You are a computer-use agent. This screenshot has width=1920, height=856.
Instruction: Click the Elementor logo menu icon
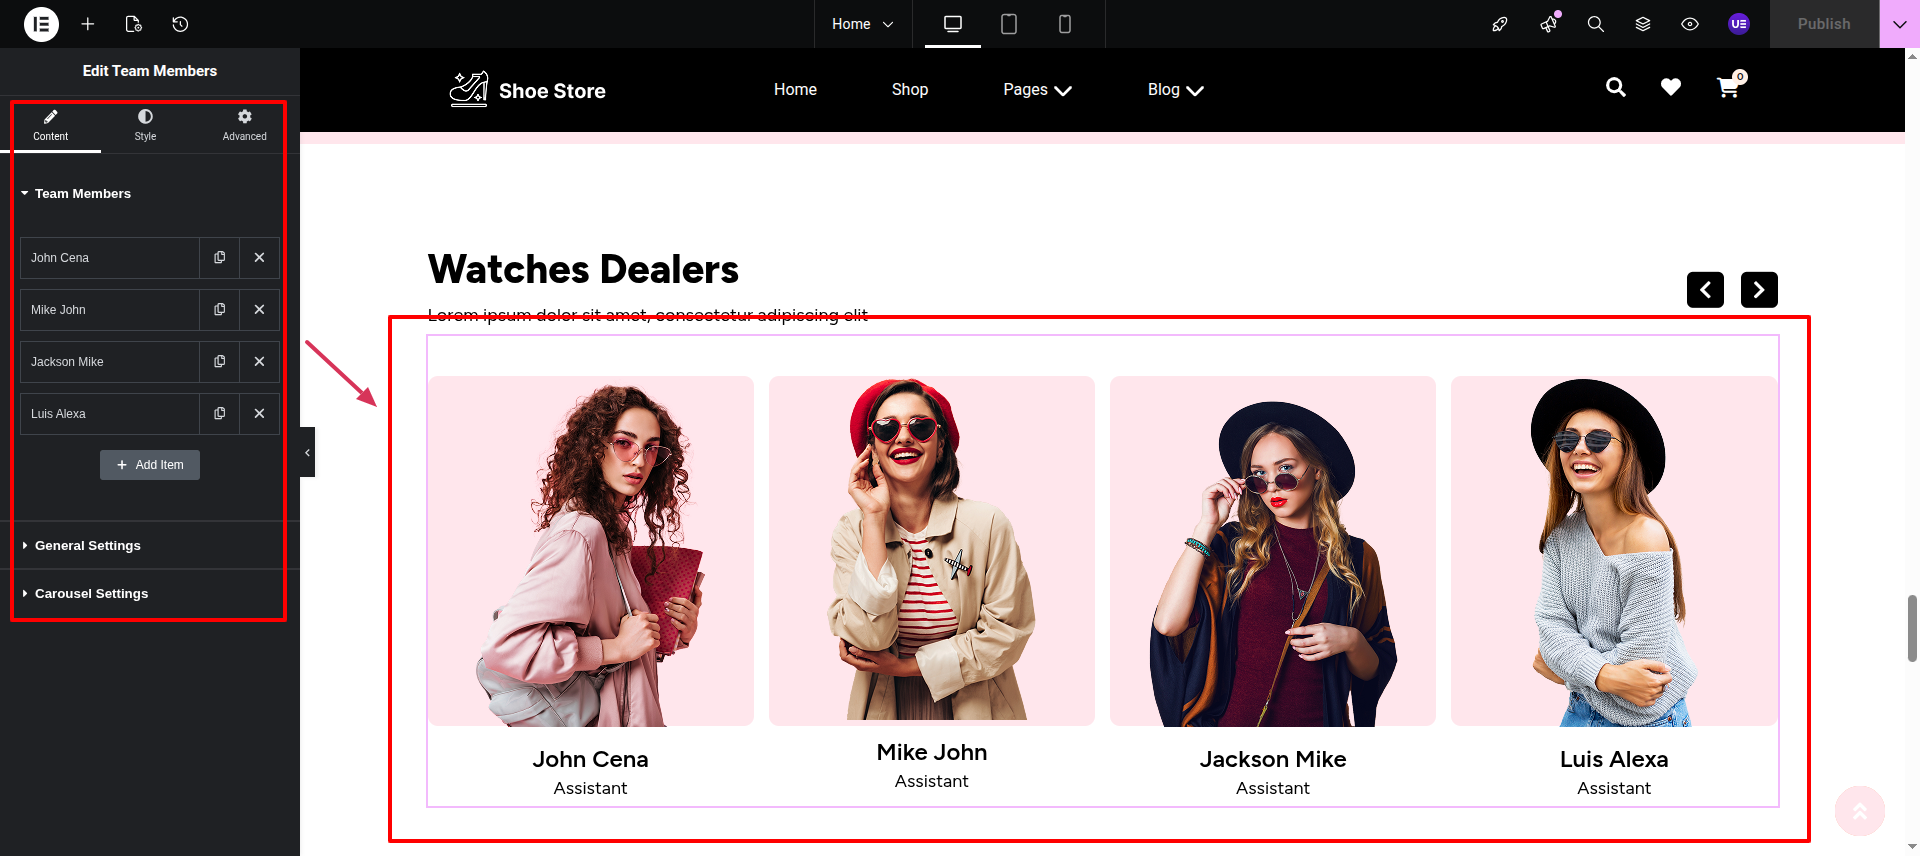[41, 24]
